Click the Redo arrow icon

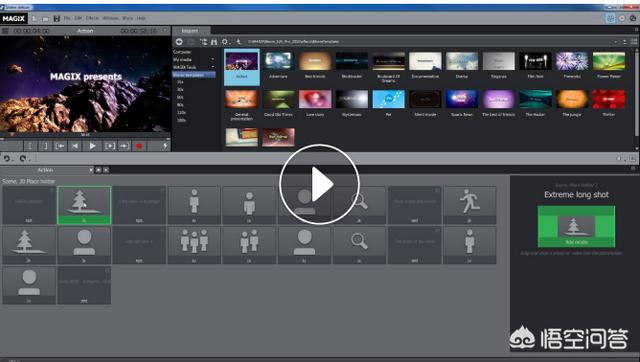tap(23, 158)
